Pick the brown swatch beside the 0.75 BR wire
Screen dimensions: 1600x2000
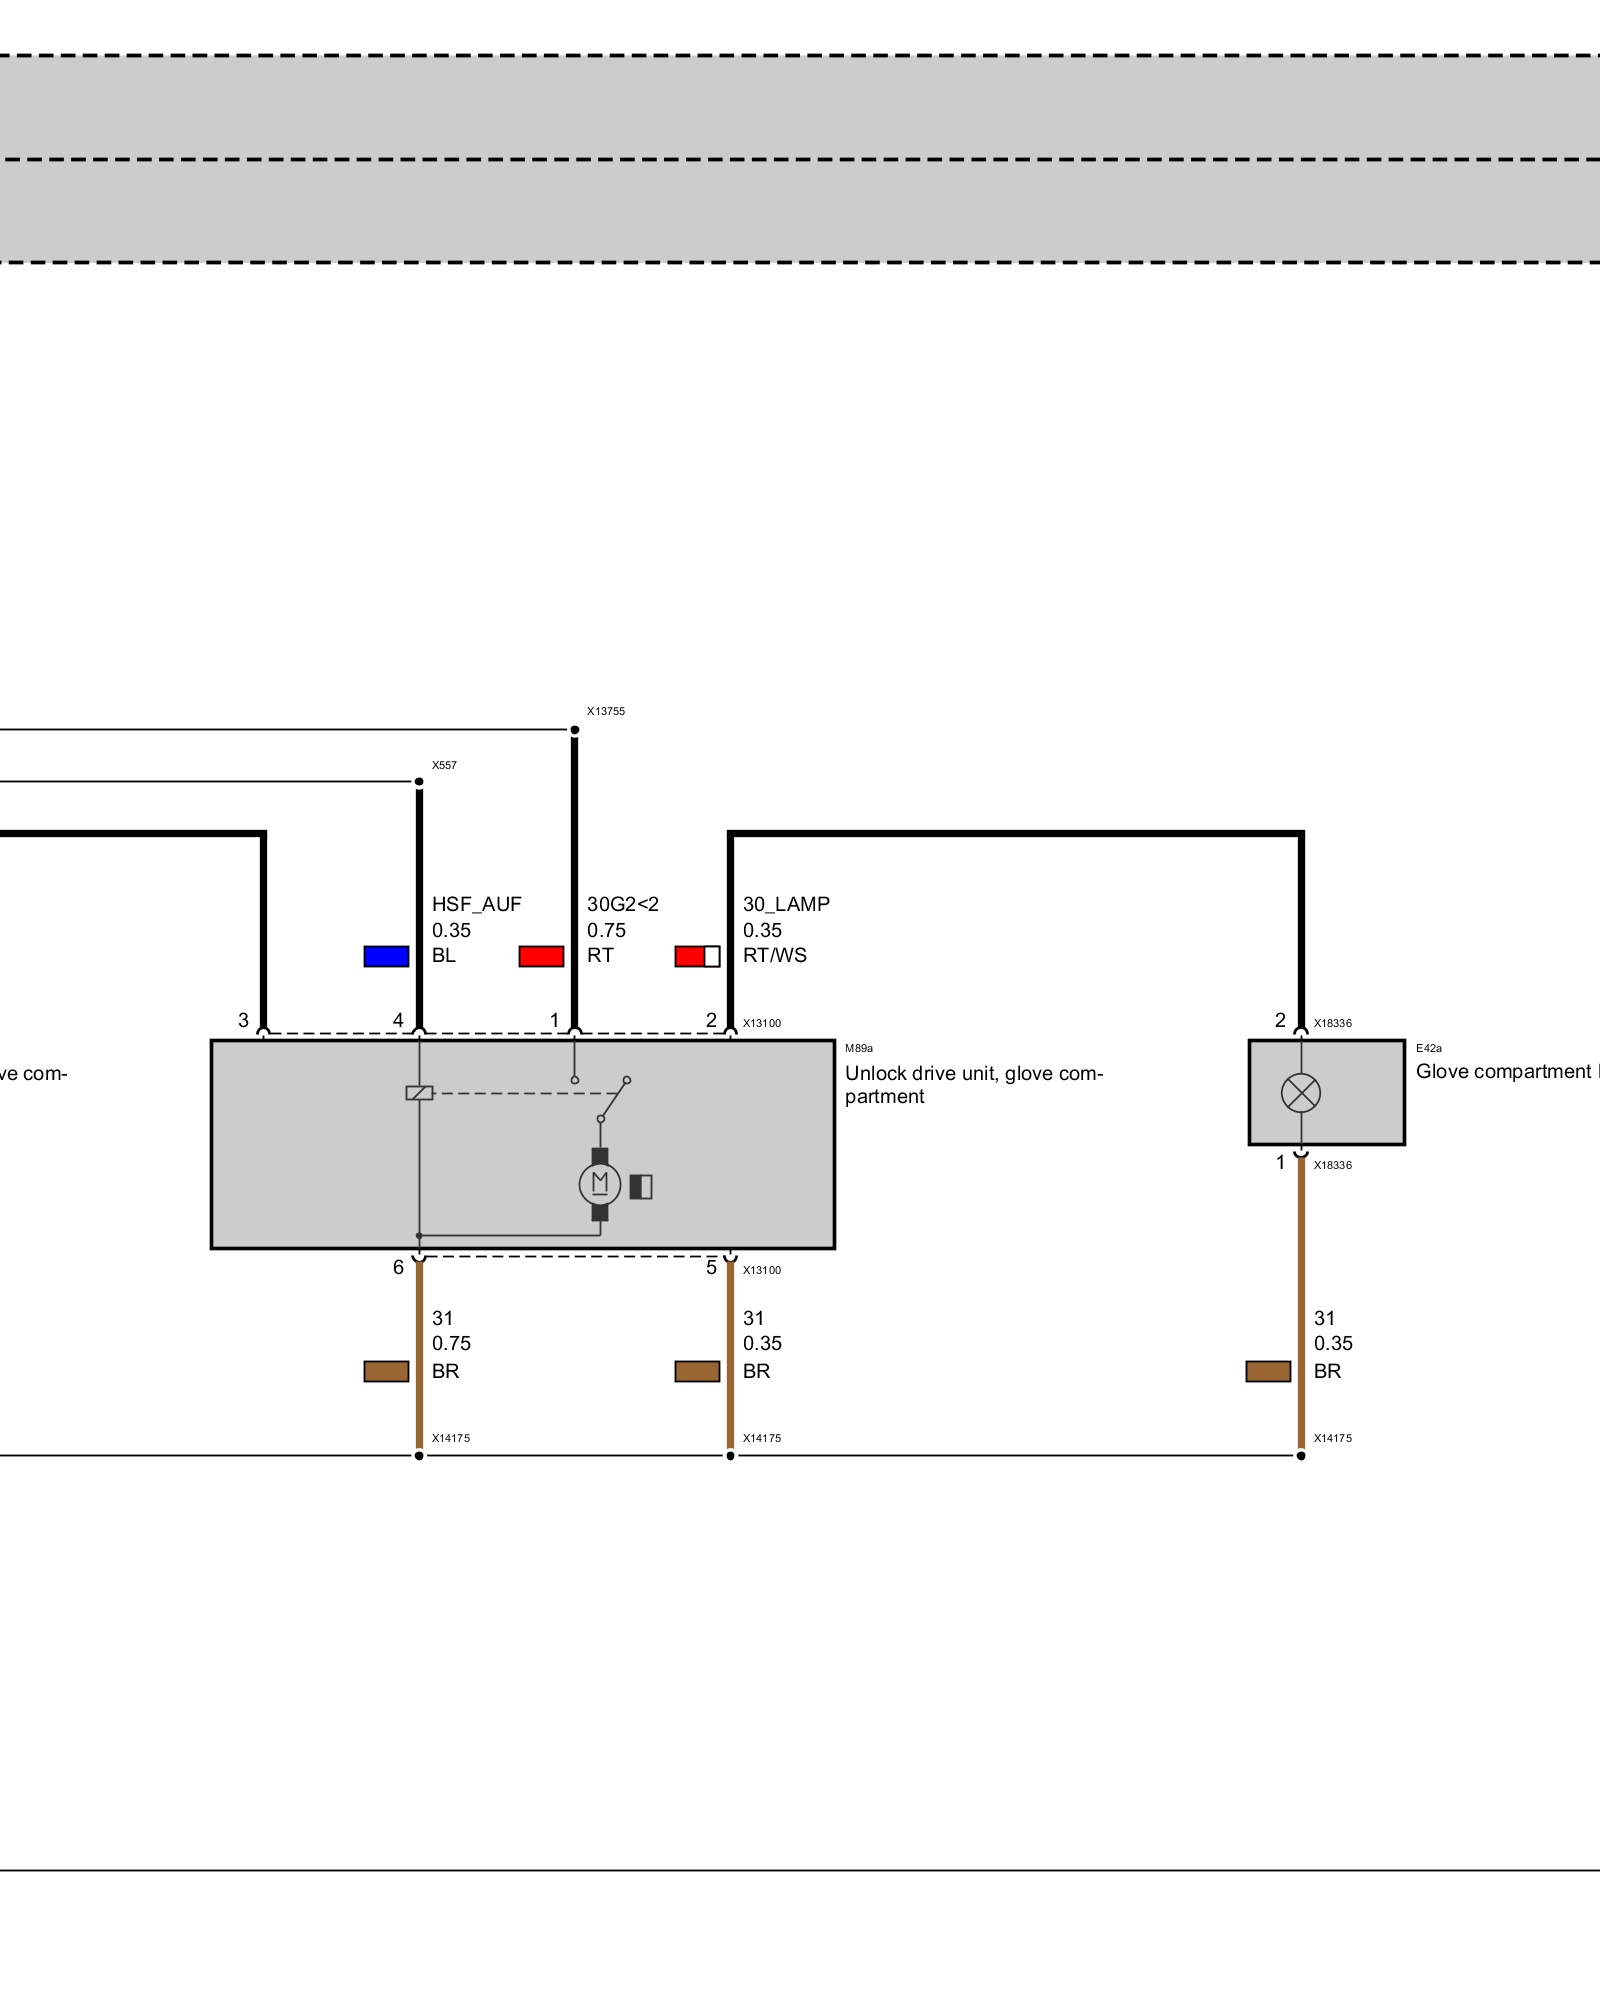[386, 1371]
